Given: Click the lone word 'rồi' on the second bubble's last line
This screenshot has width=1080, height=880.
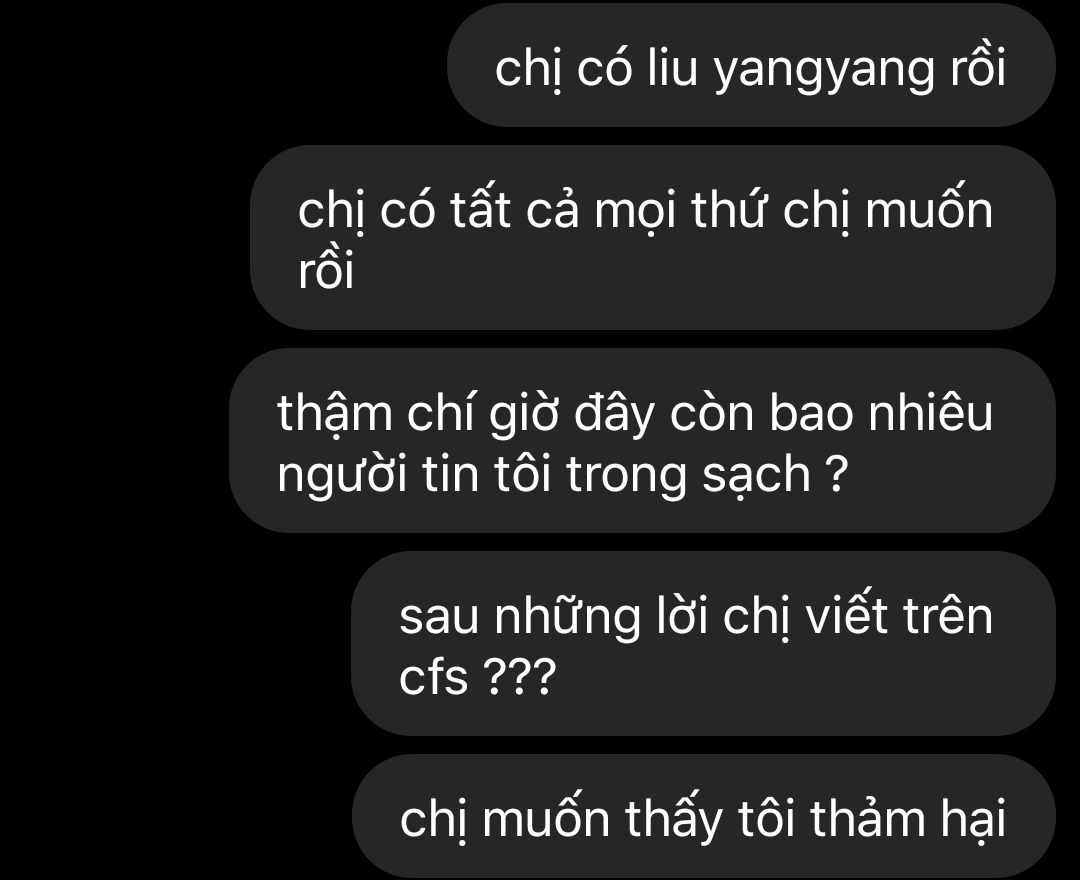Looking at the screenshot, I should coord(326,269).
